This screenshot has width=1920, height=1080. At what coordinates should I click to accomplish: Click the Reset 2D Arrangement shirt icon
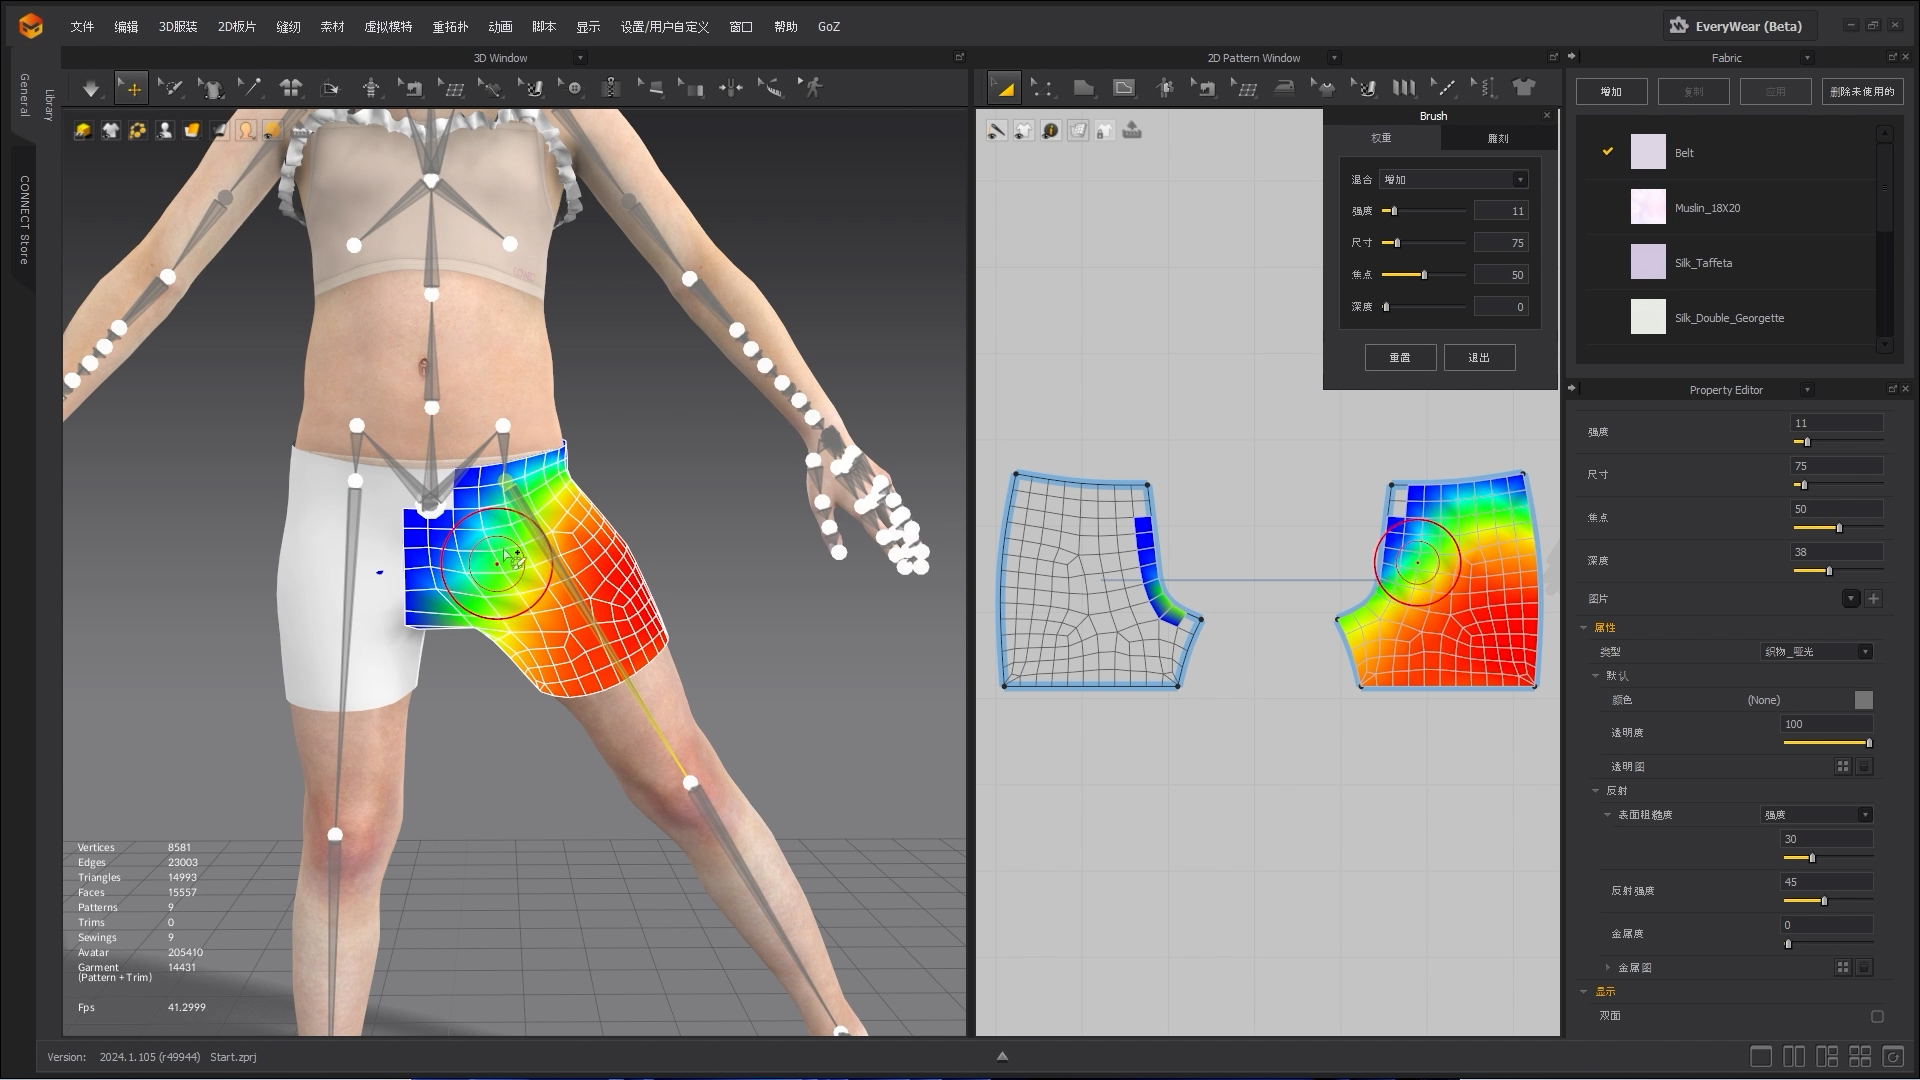tap(1524, 88)
